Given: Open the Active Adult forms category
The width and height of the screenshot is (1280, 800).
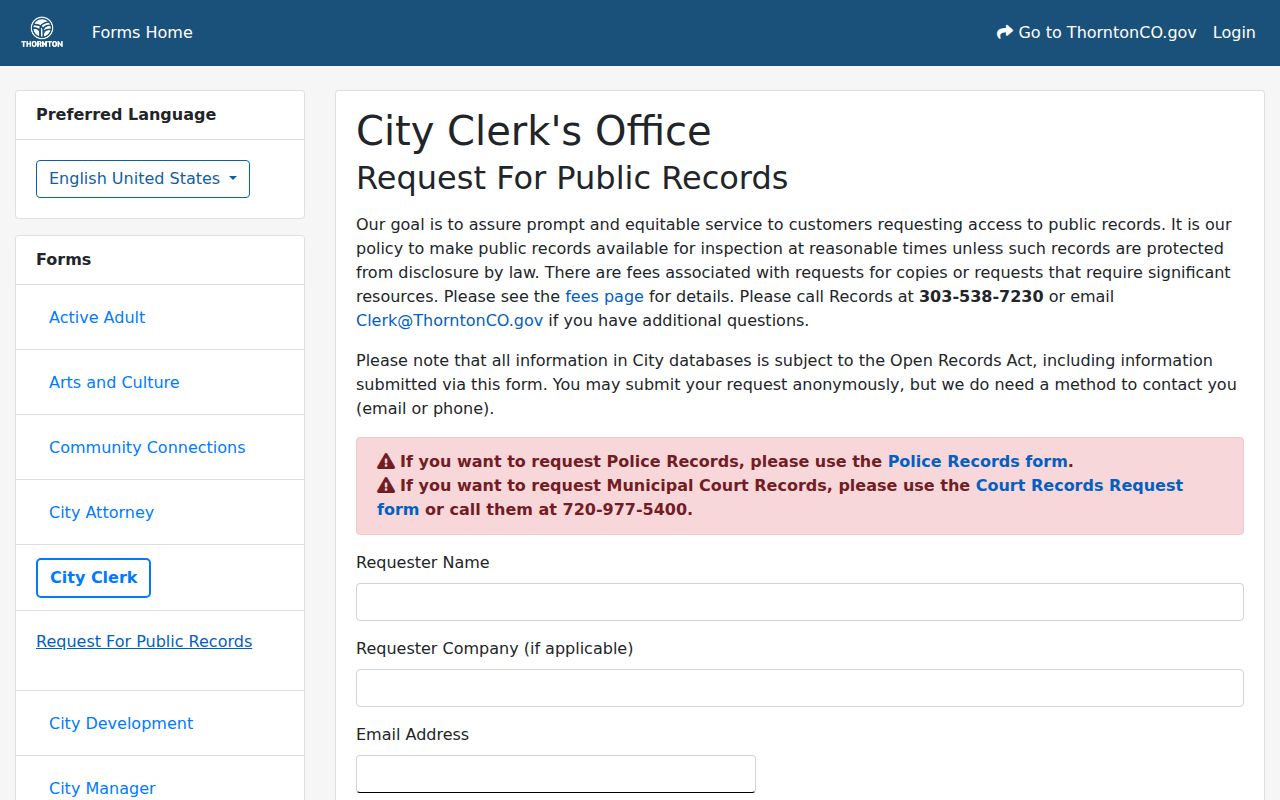Looking at the screenshot, I should tap(97, 317).
